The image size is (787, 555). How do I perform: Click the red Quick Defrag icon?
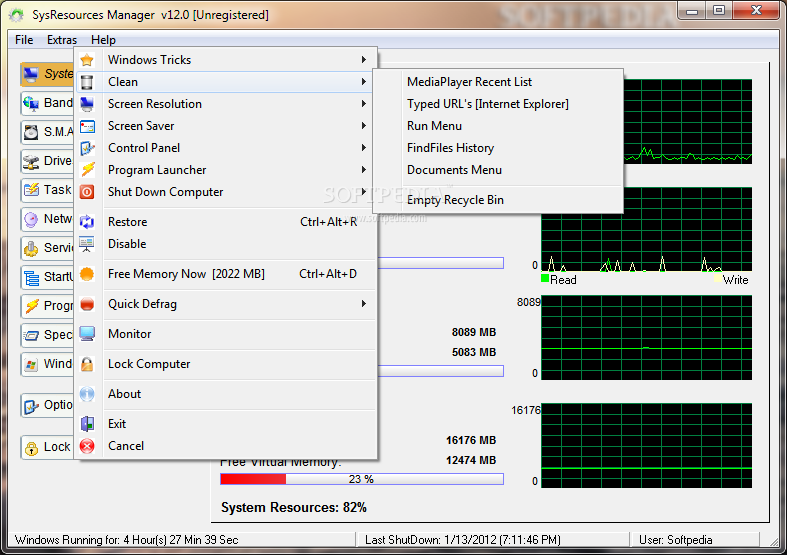87,304
